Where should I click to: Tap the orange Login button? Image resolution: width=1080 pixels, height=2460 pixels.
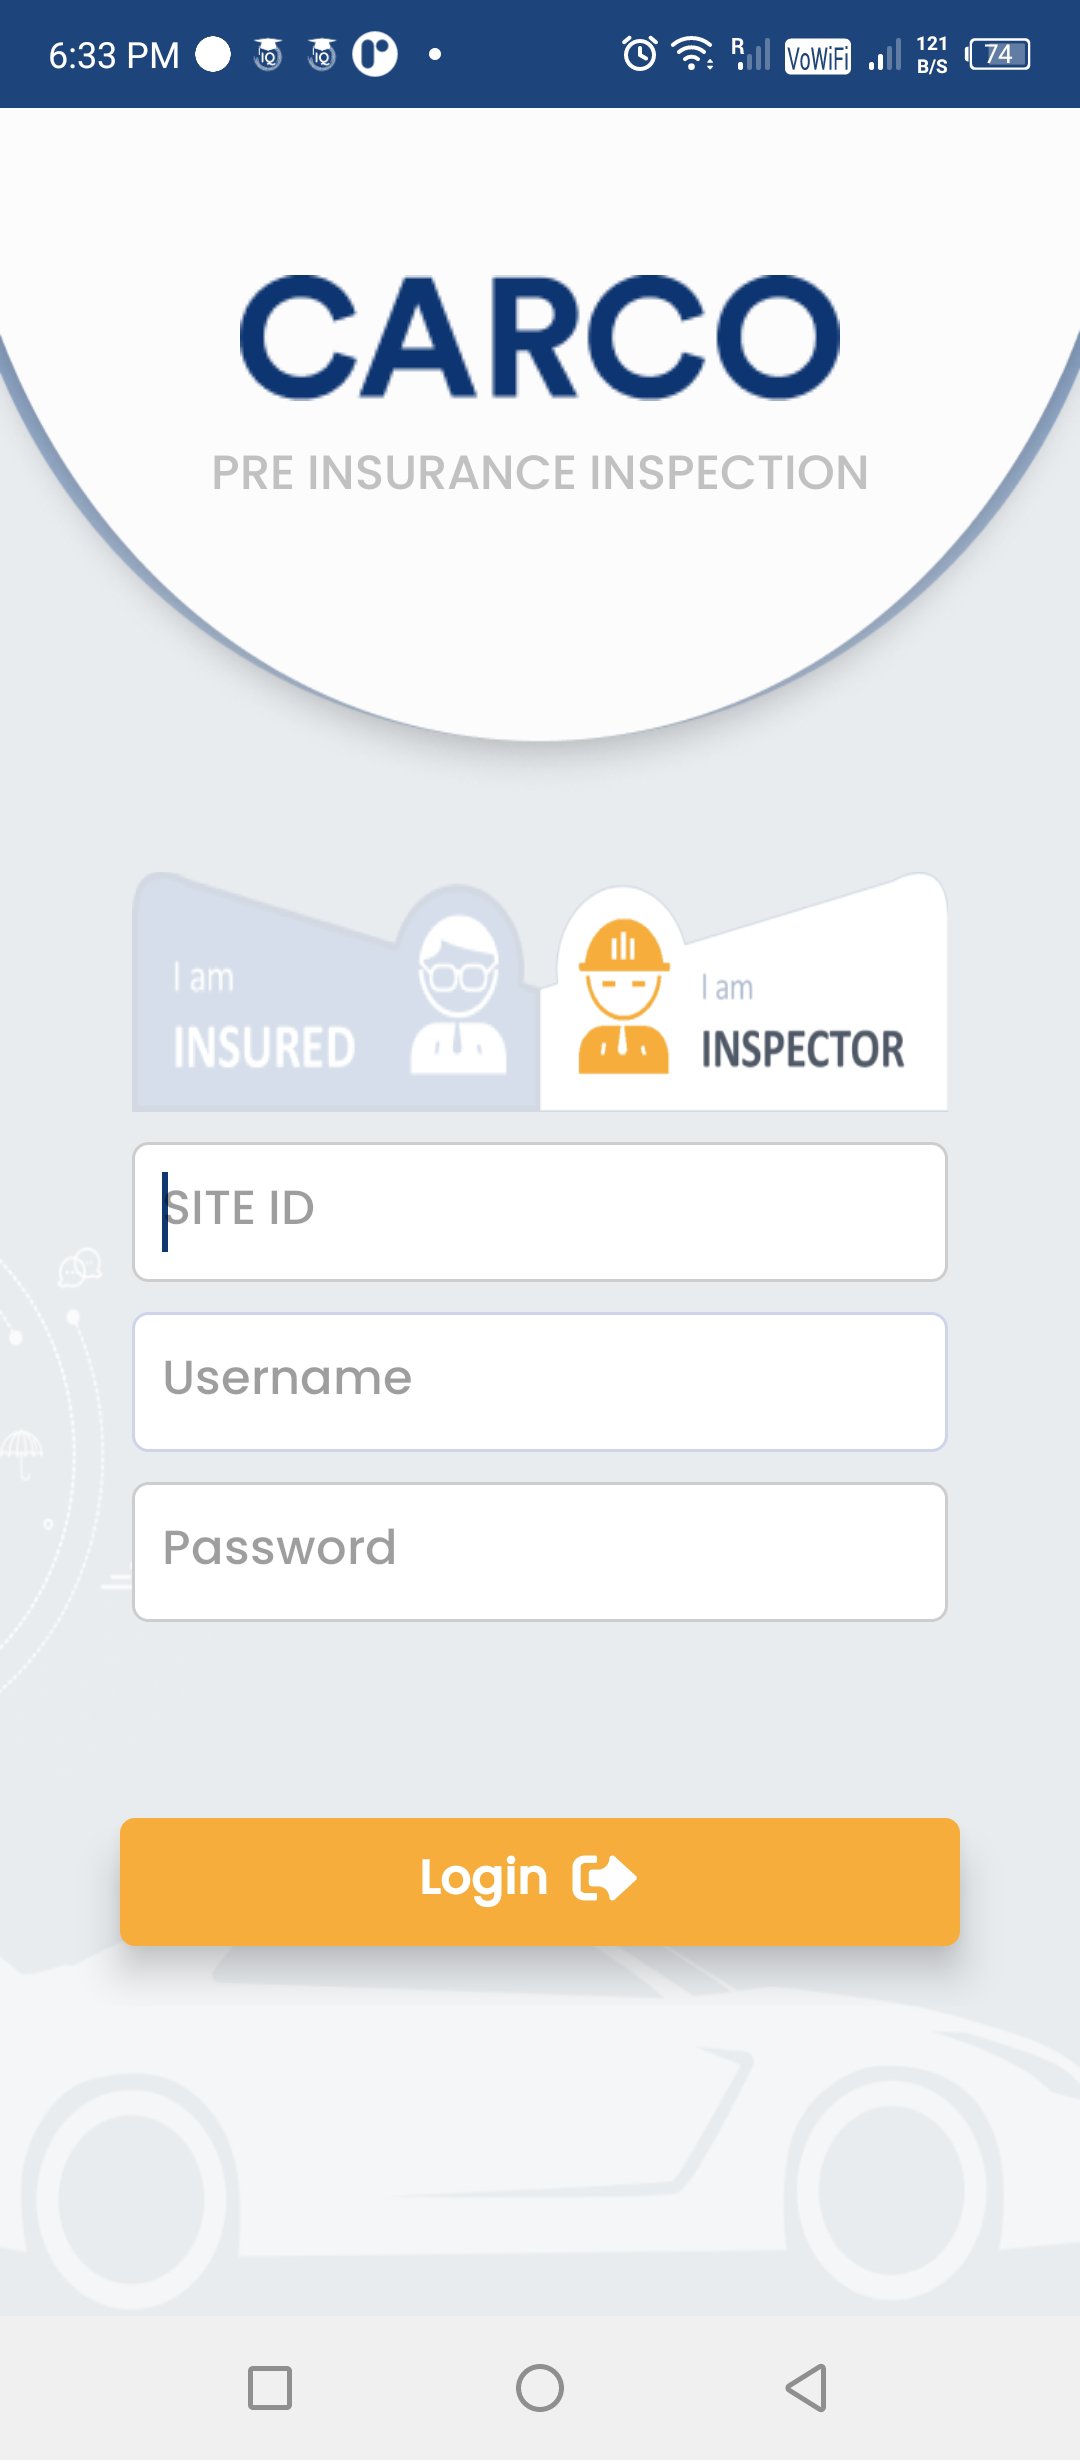(540, 1882)
